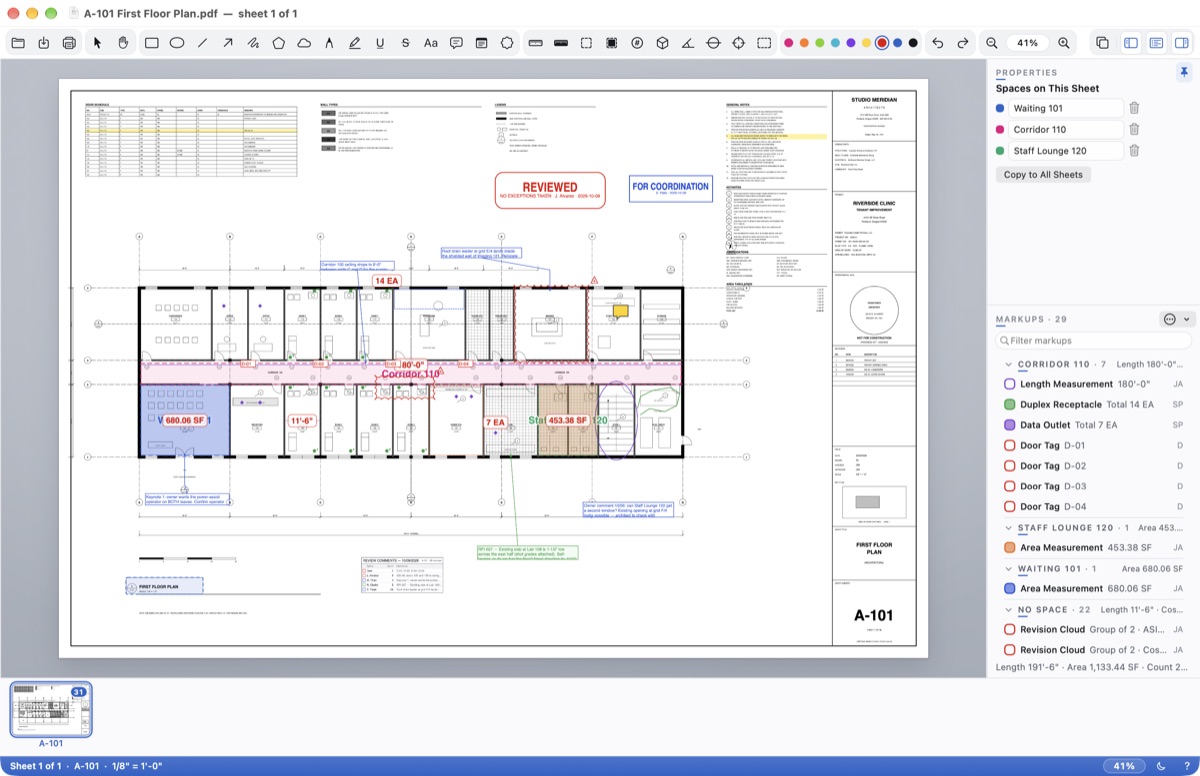Delete the Staff Lounge 120 space
This screenshot has width=1200, height=776.
[1134, 151]
